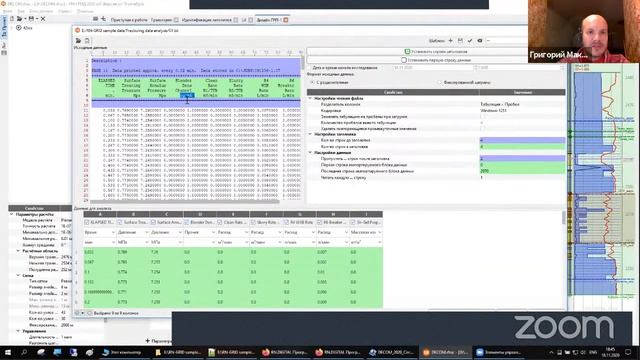Screen dimensions: 640x360
Task: Toggle the Blender Dens column checkbox
Action: (187, 222)
